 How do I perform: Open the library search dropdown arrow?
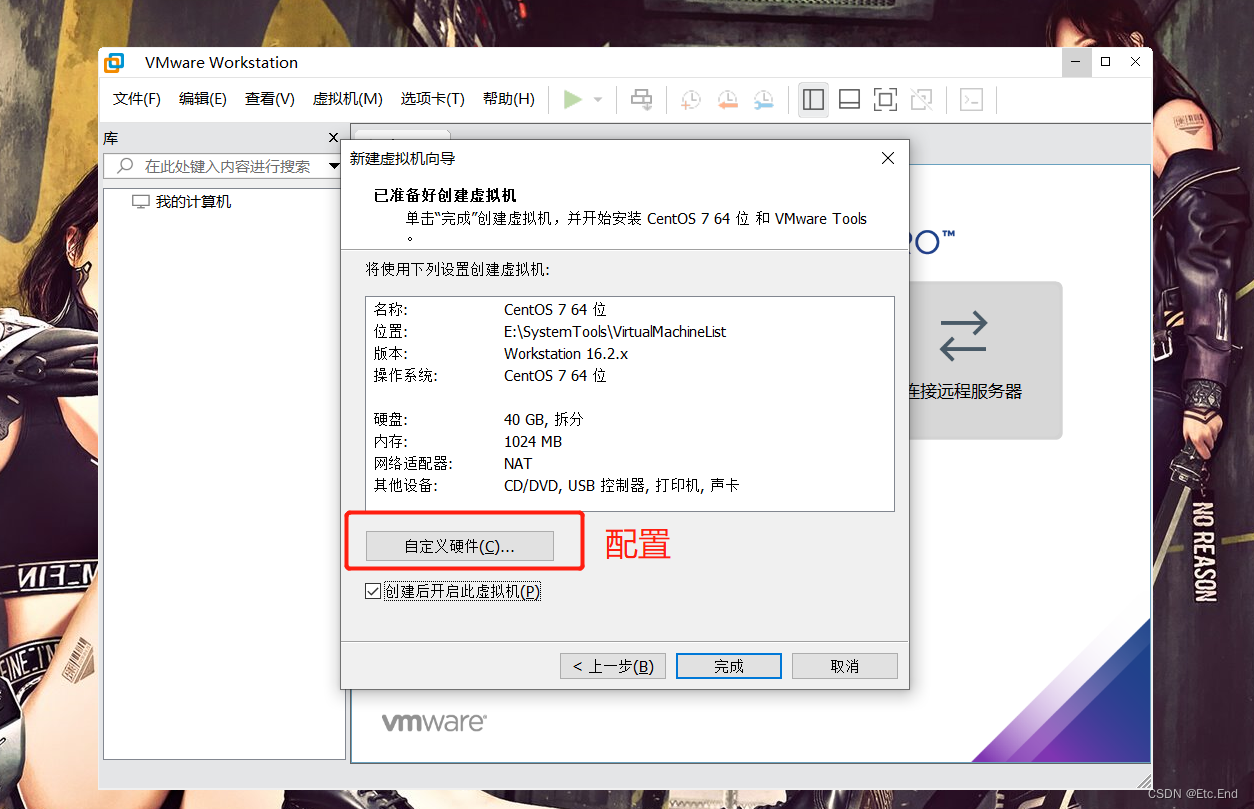click(335, 166)
